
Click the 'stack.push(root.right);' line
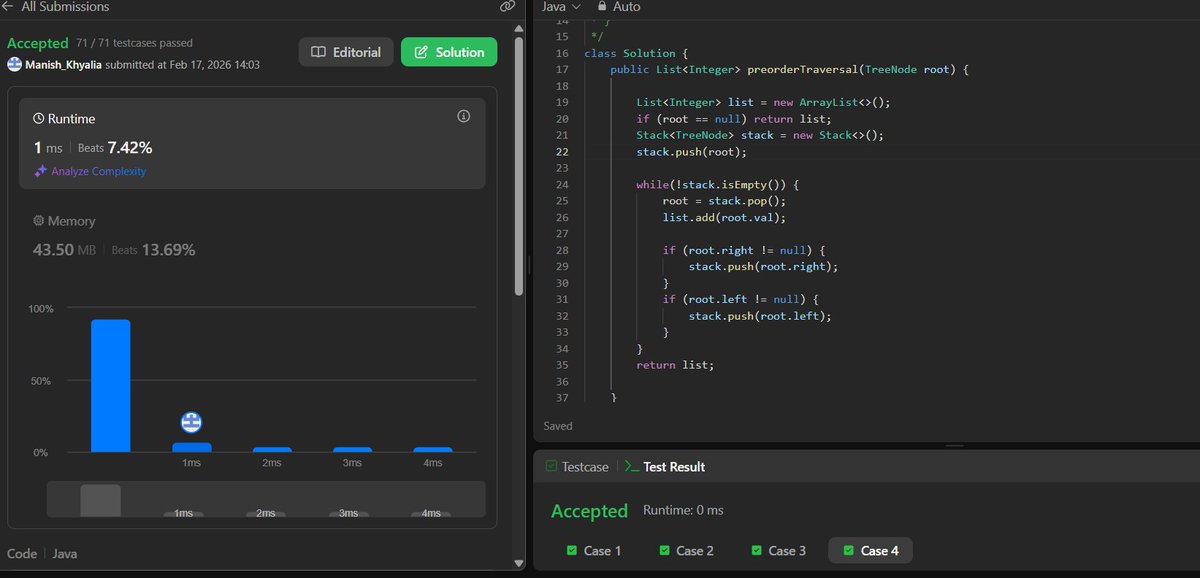[762, 267]
